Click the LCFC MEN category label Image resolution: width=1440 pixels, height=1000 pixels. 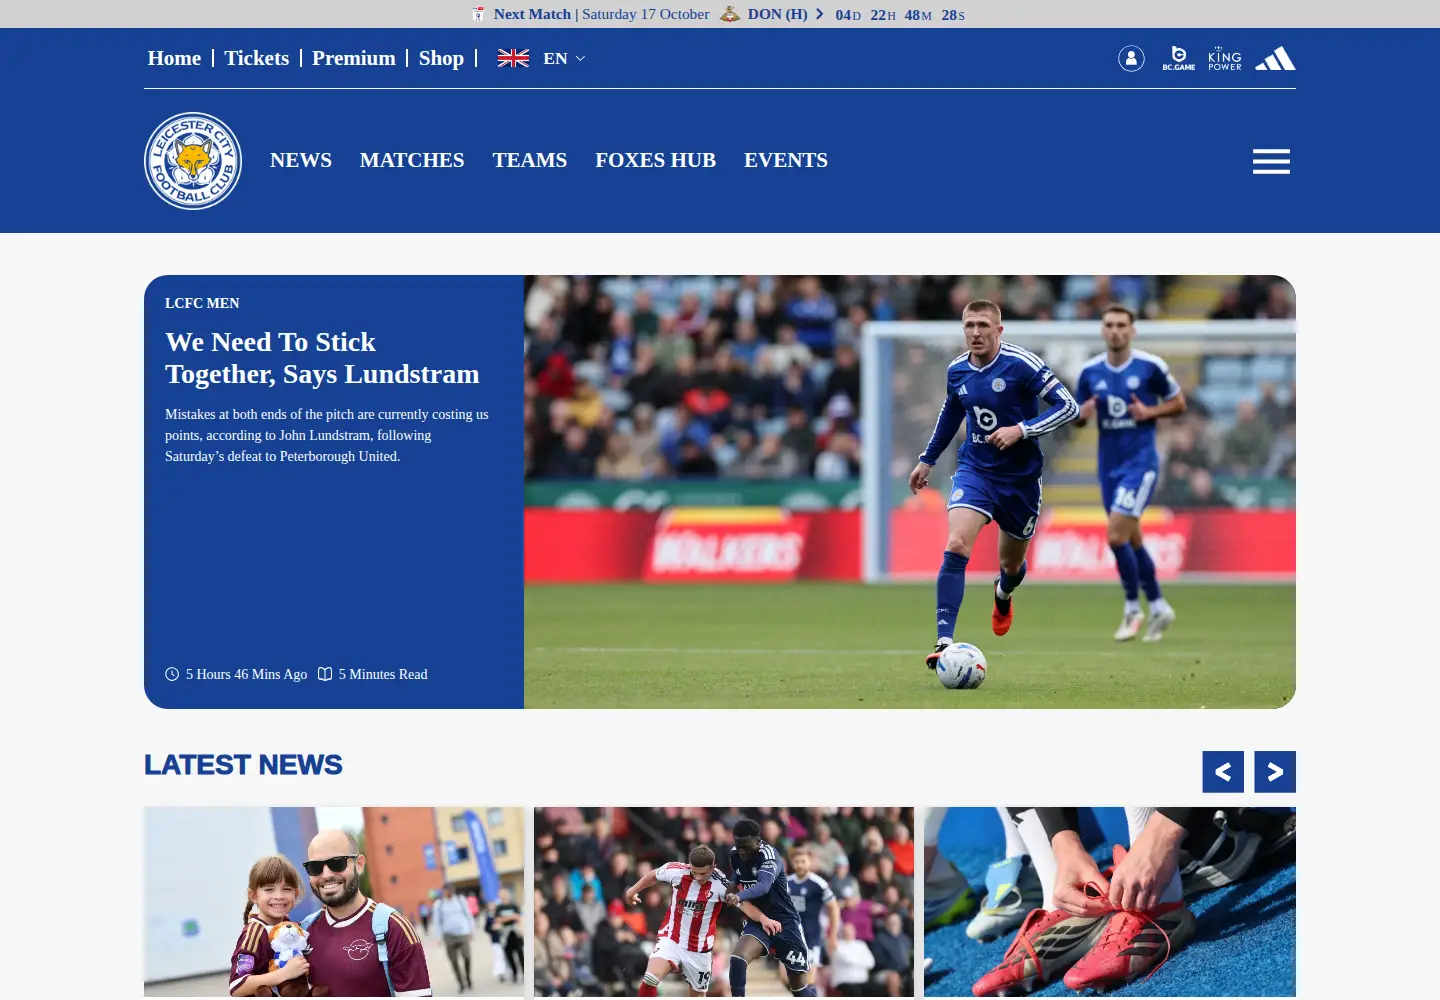point(202,303)
